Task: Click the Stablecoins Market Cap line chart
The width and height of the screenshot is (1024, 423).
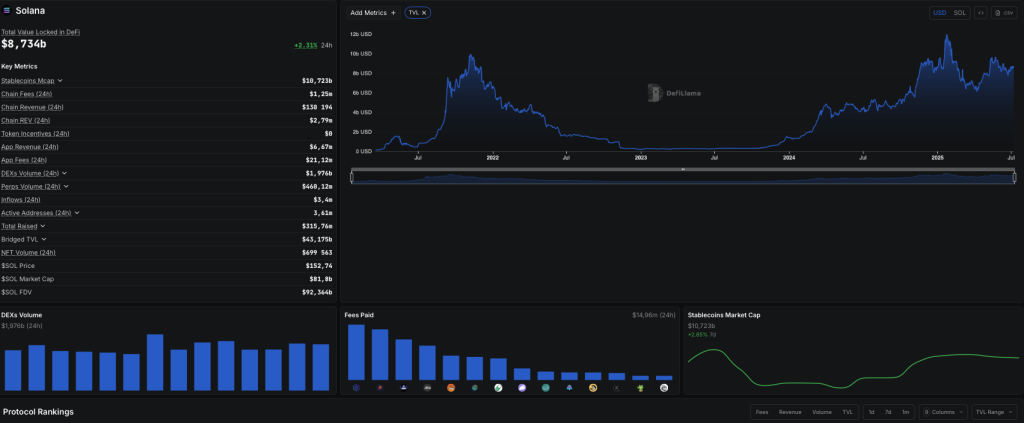Action: [853, 368]
